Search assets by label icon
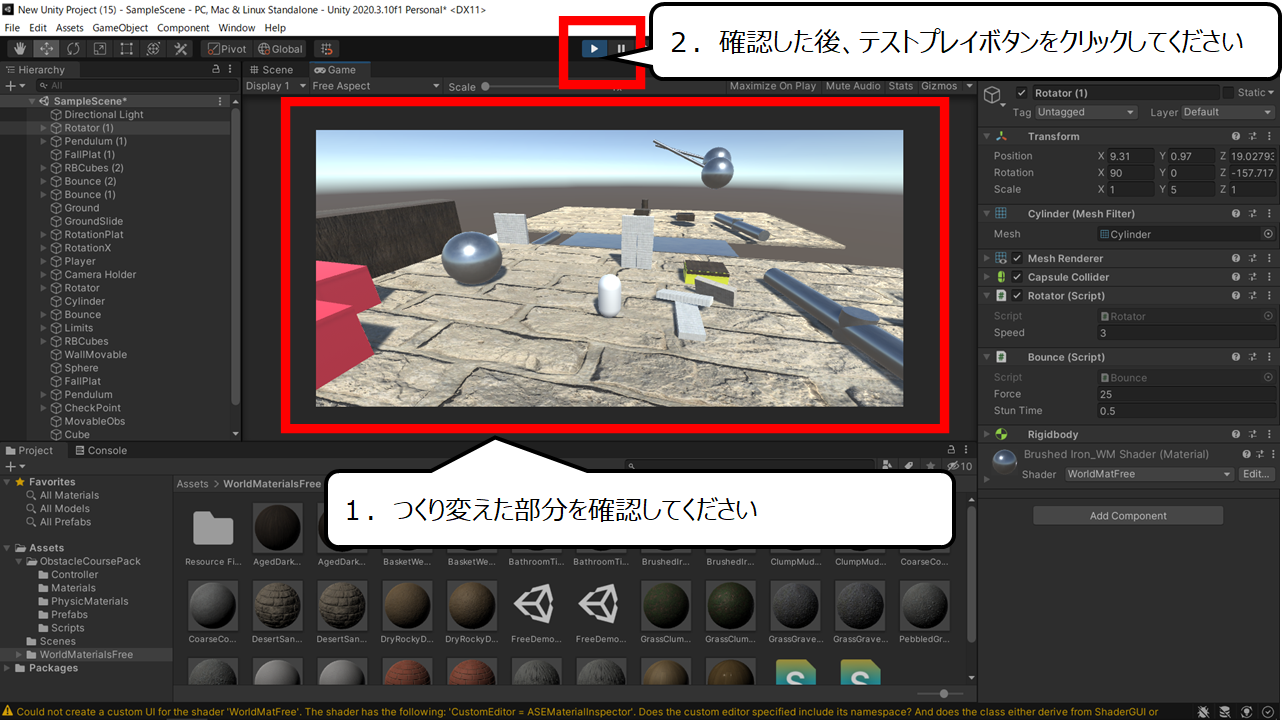Screen dimensions: 1282x720 909,466
